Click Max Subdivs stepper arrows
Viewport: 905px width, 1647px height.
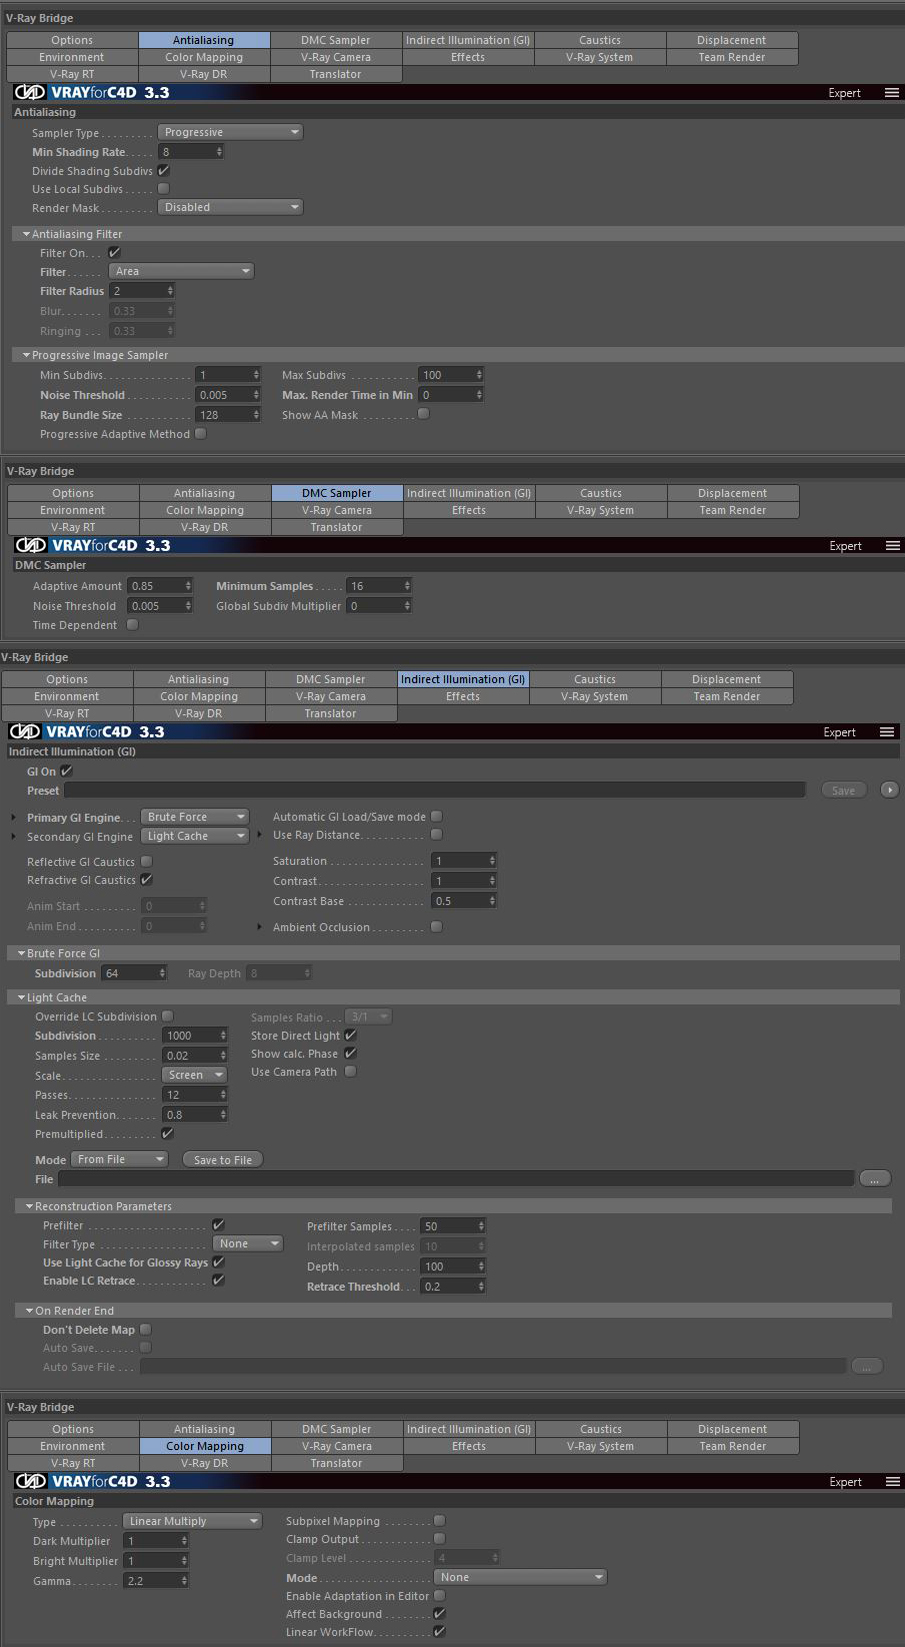(x=479, y=375)
